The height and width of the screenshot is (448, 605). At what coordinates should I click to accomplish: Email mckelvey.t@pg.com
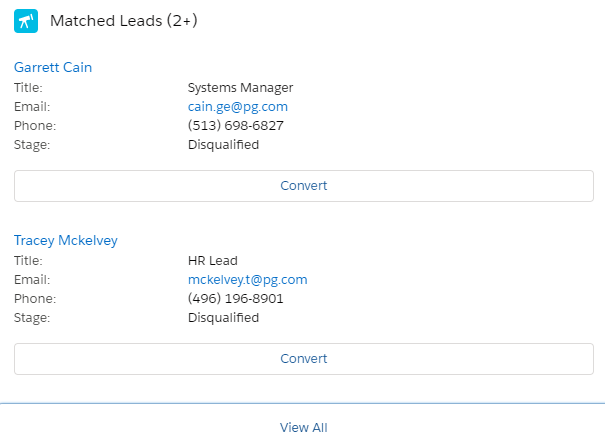(247, 279)
